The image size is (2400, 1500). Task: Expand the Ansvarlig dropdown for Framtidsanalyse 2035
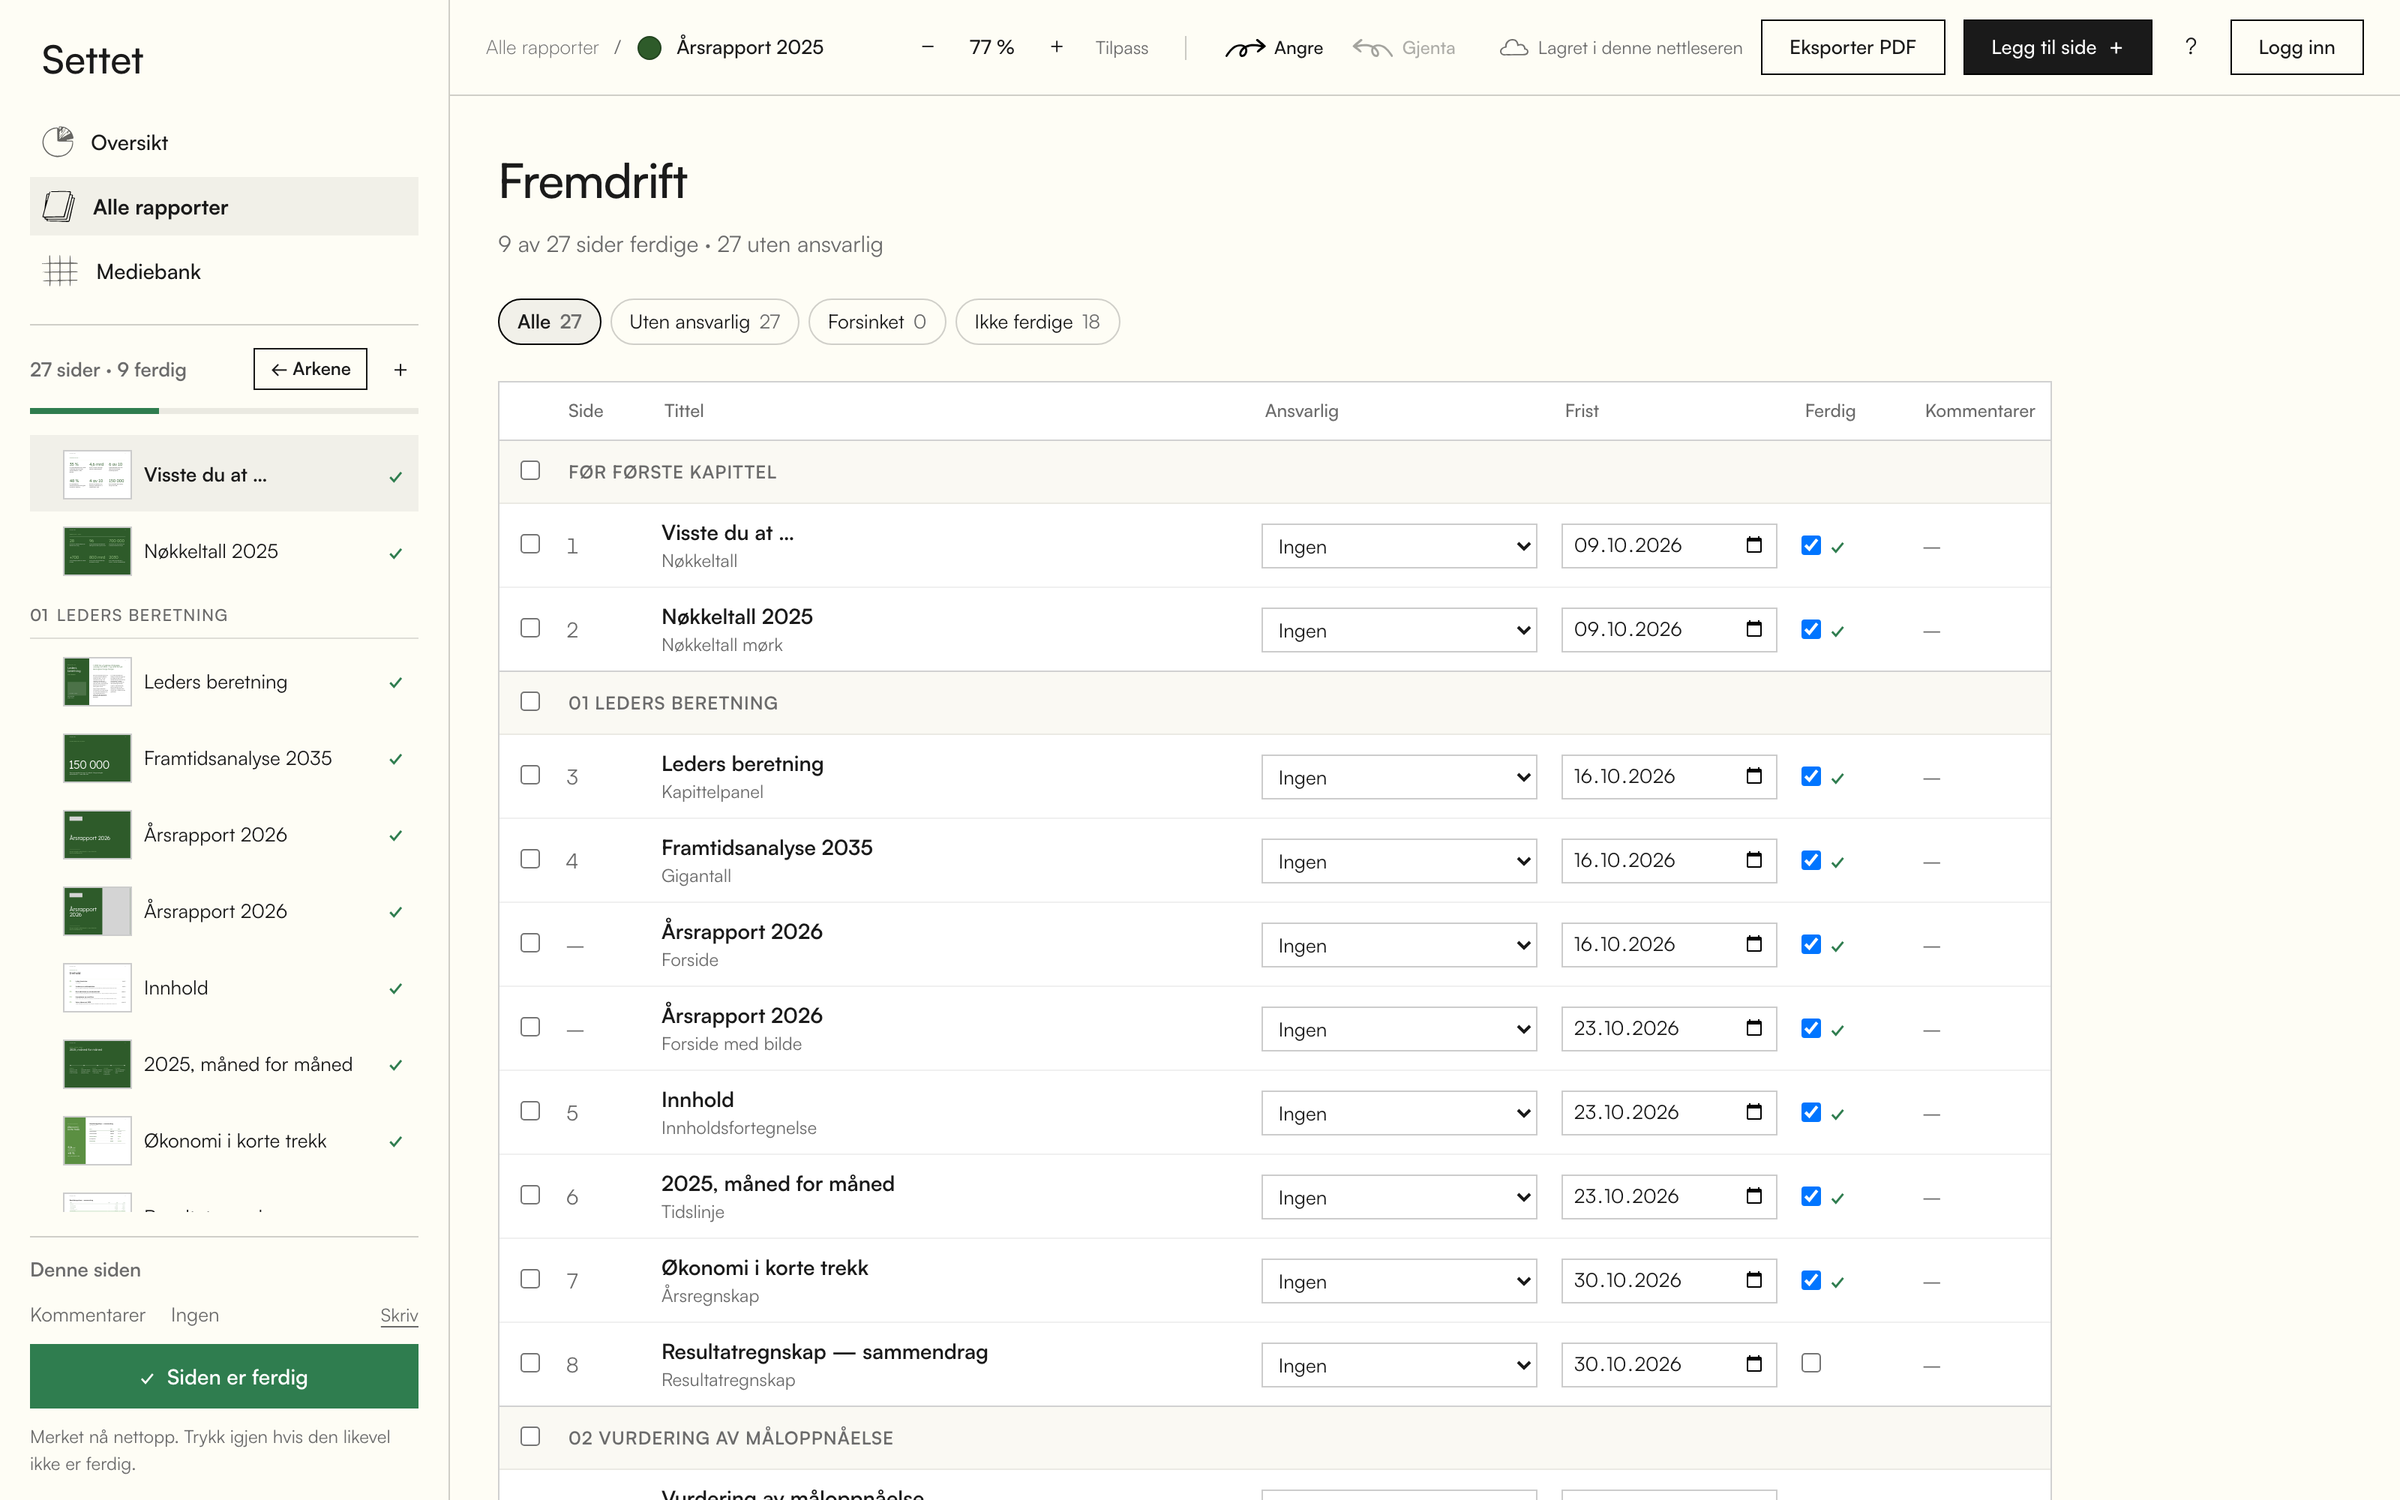point(1399,861)
